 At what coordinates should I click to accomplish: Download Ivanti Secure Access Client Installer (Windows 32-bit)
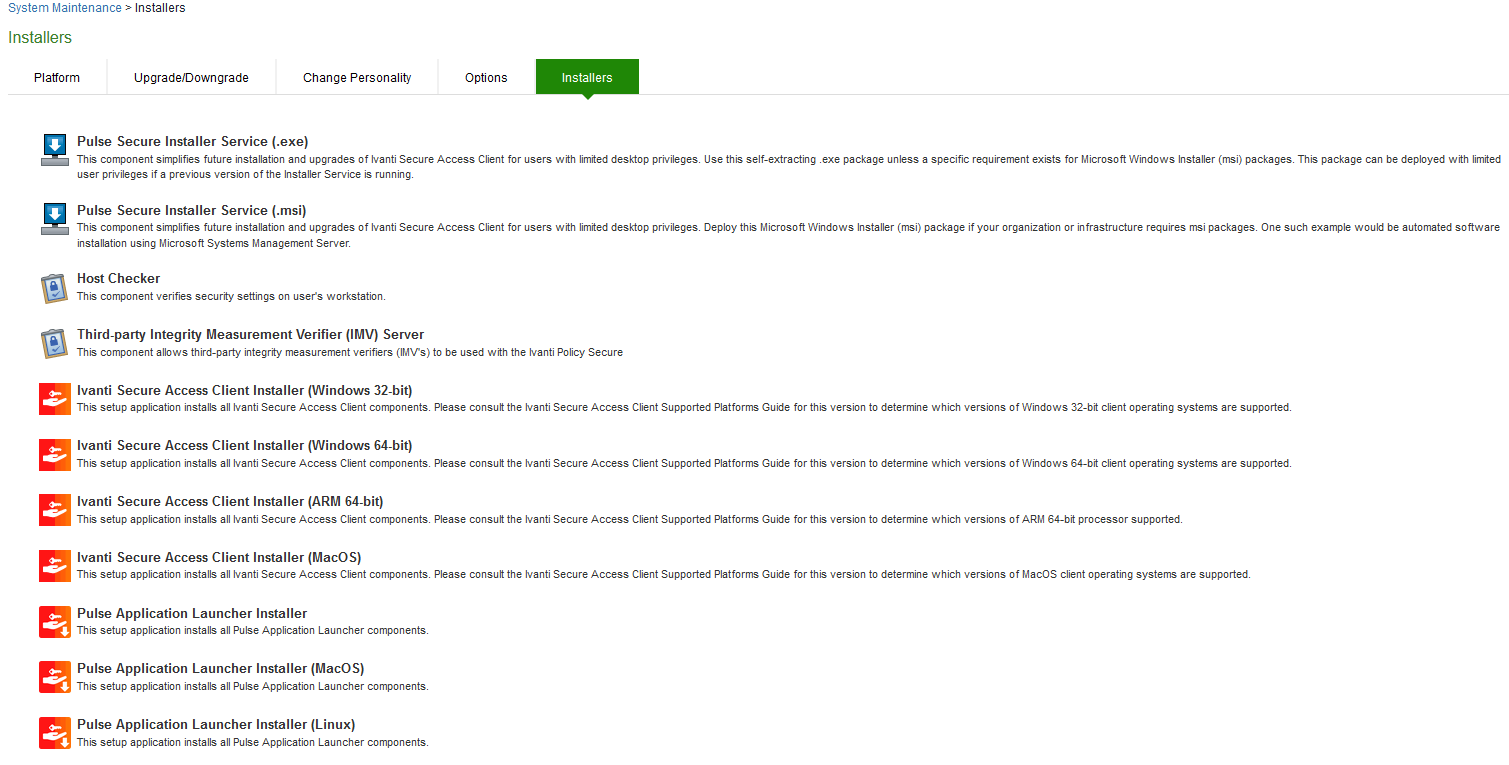point(245,390)
